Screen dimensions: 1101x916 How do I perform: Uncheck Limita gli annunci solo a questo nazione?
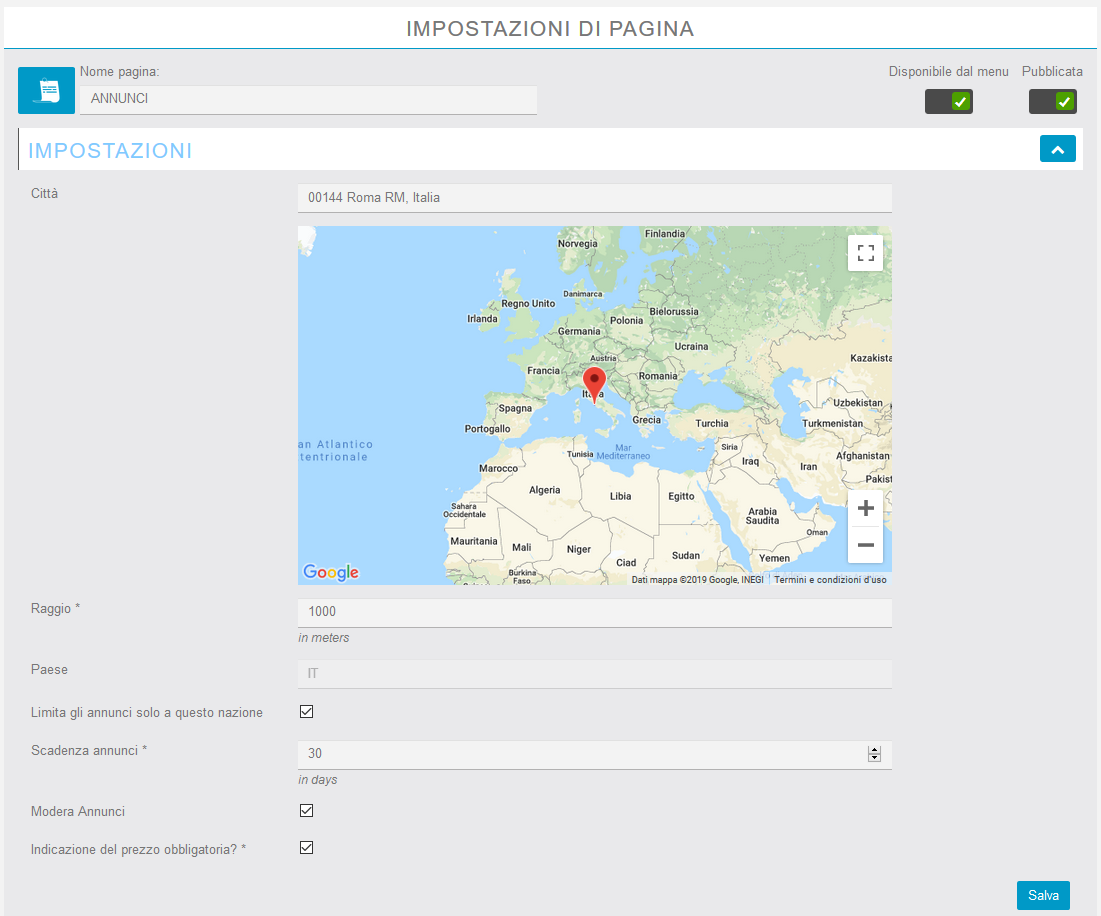306,712
